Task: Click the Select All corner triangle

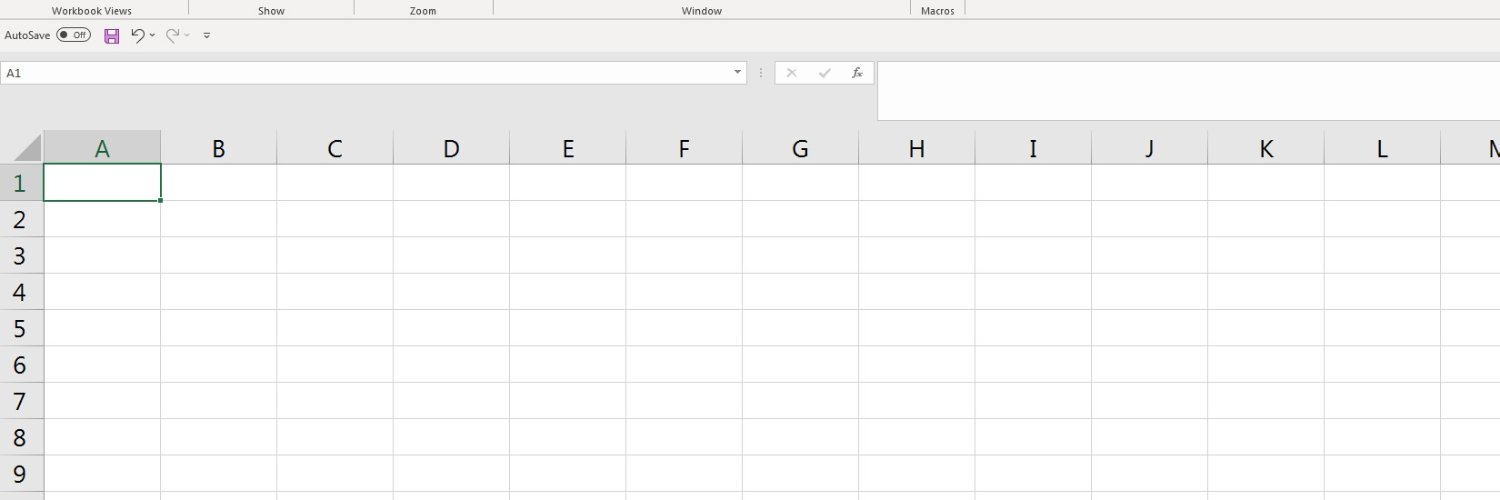Action: tap(27, 148)
